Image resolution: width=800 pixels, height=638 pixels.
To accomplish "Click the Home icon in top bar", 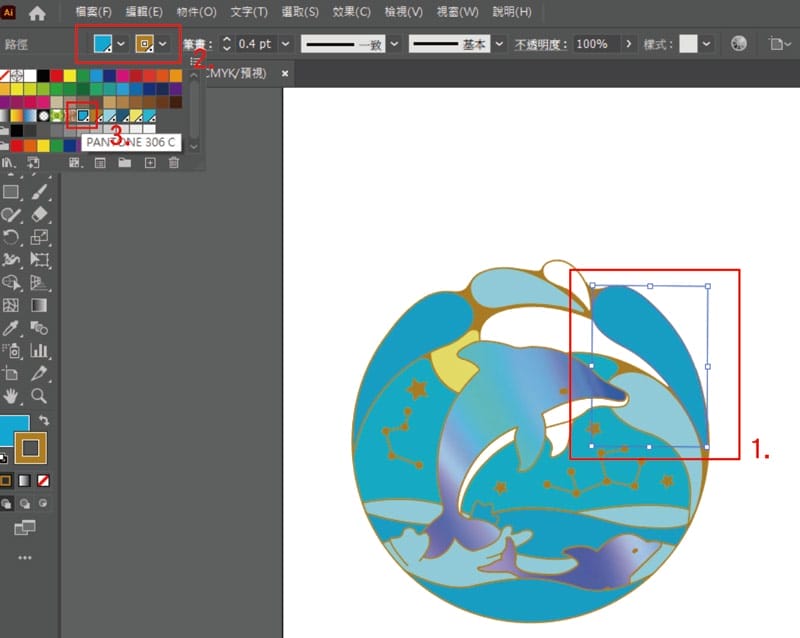I will click(x=37, y=13).
